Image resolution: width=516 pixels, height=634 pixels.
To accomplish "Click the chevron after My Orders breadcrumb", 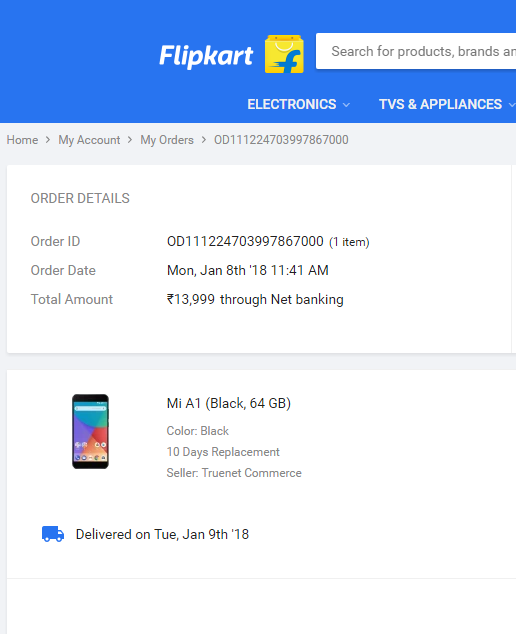I will tap(204, 139).
